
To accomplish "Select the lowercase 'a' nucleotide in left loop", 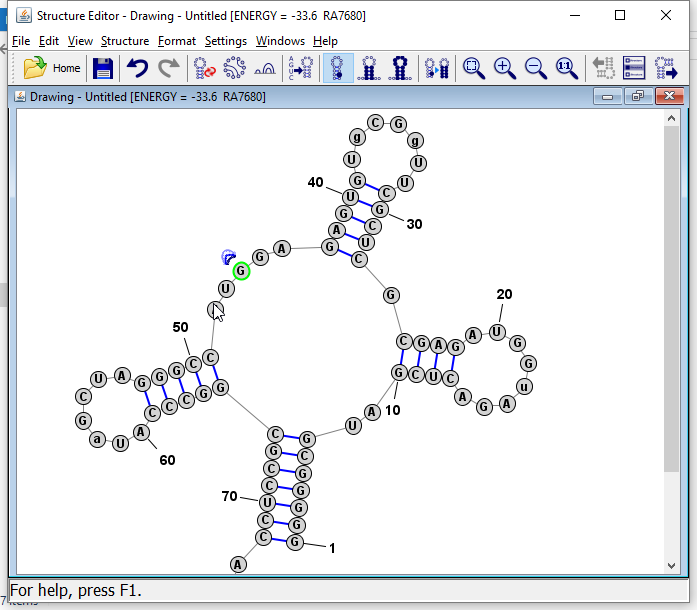I will [x=97, y=440].
